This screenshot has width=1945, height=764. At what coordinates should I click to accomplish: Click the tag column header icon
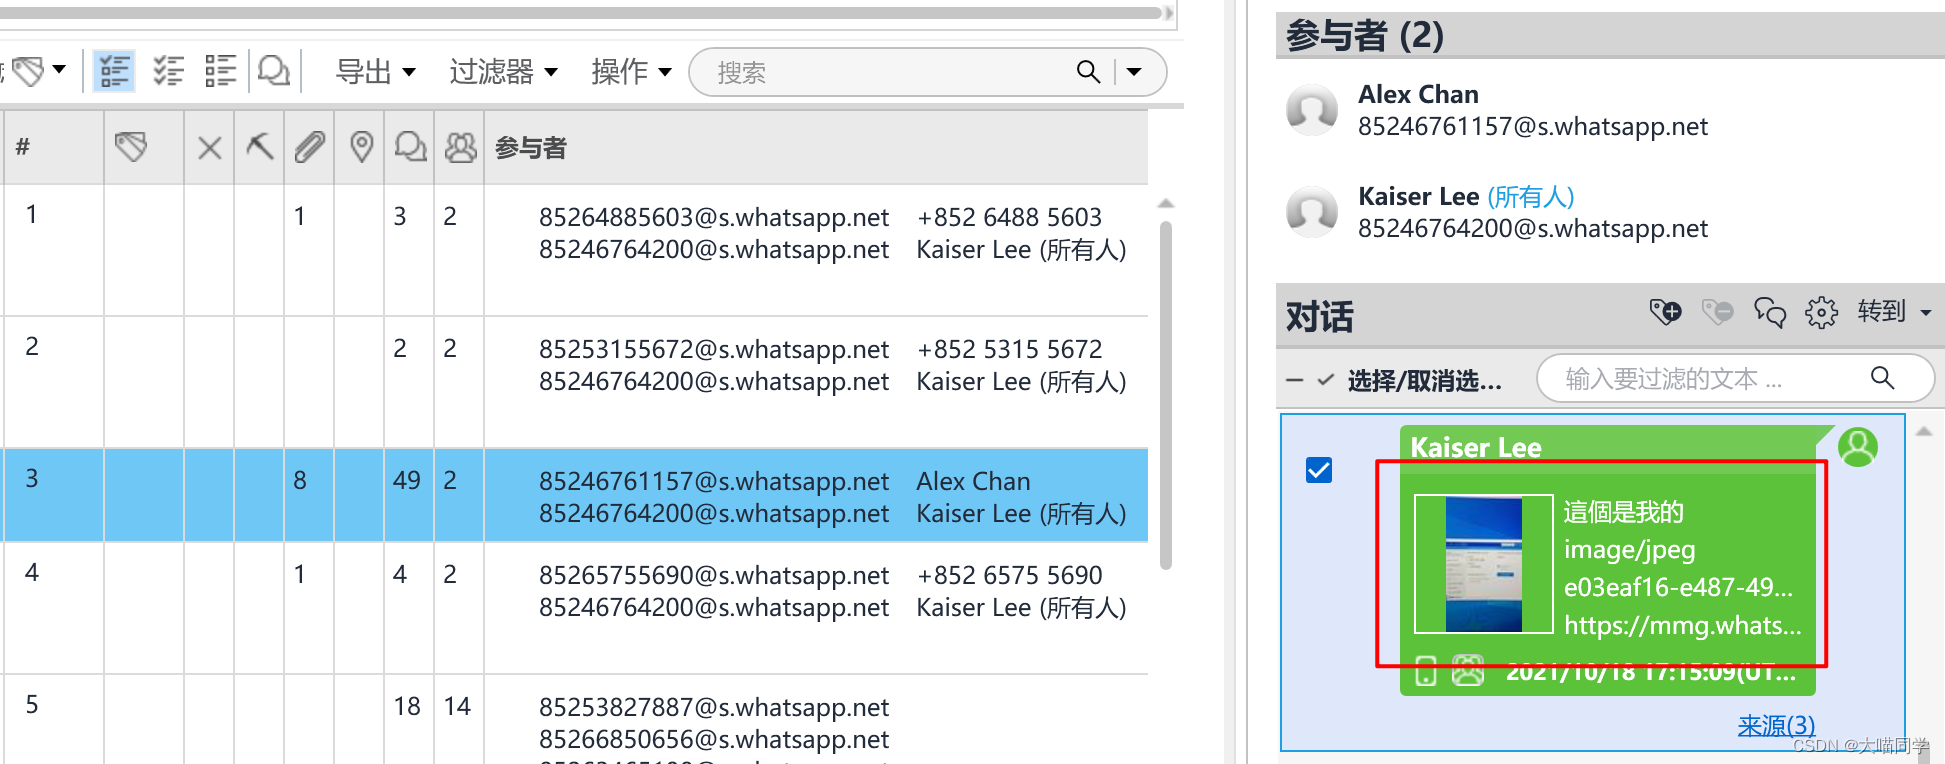(x=131, y=148)
